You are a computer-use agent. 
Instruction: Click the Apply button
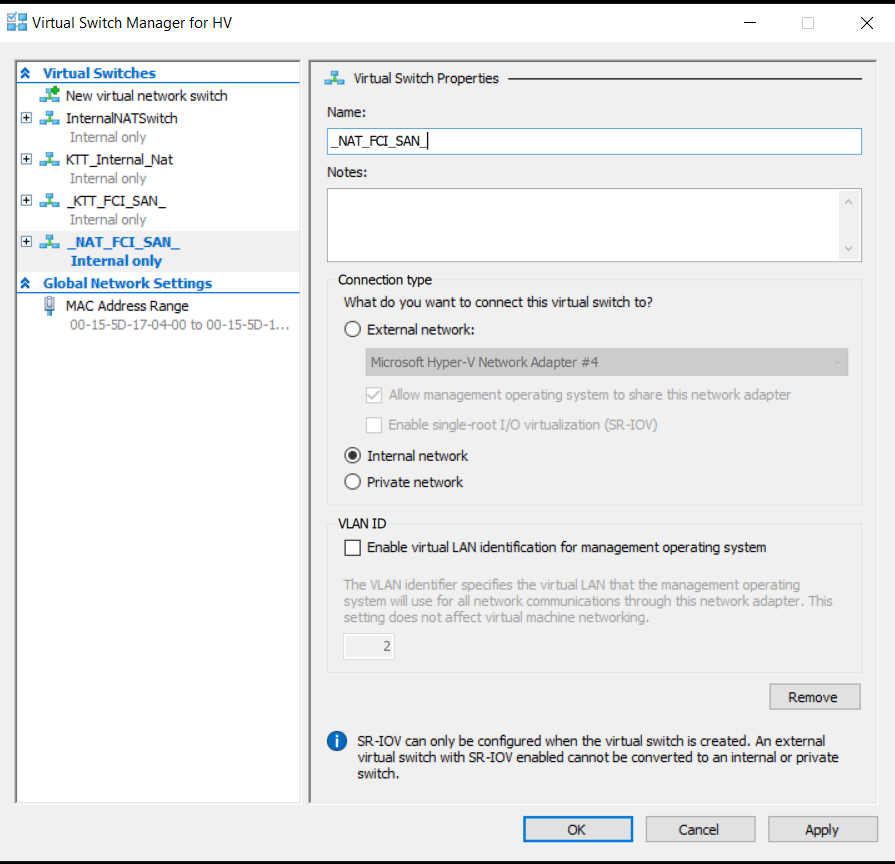tap(823, 829)
